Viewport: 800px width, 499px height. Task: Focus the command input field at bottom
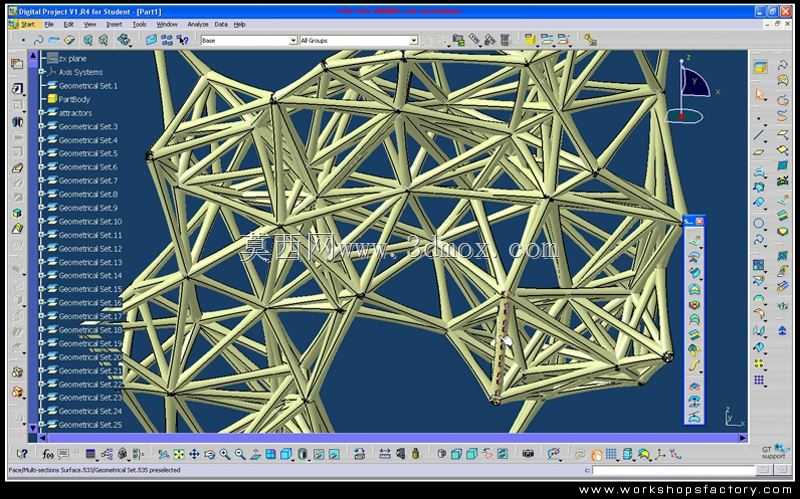pos(673,470)
